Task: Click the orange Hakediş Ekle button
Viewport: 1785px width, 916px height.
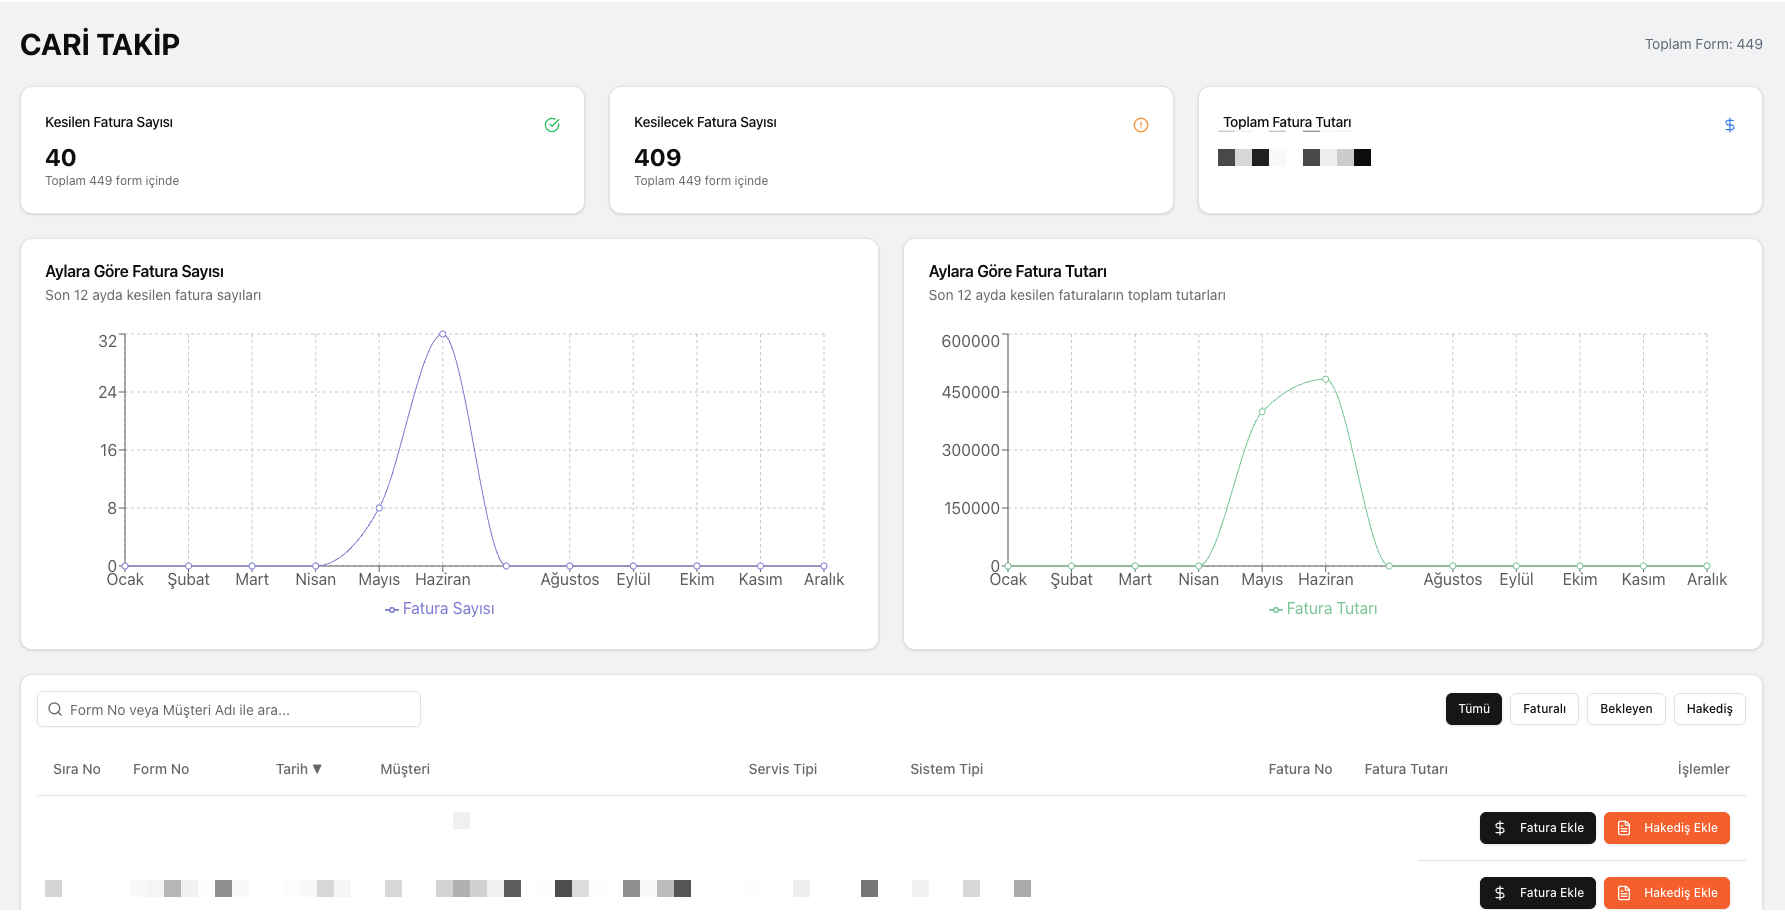Action: pyautogui.click(x=1667, y=828)
